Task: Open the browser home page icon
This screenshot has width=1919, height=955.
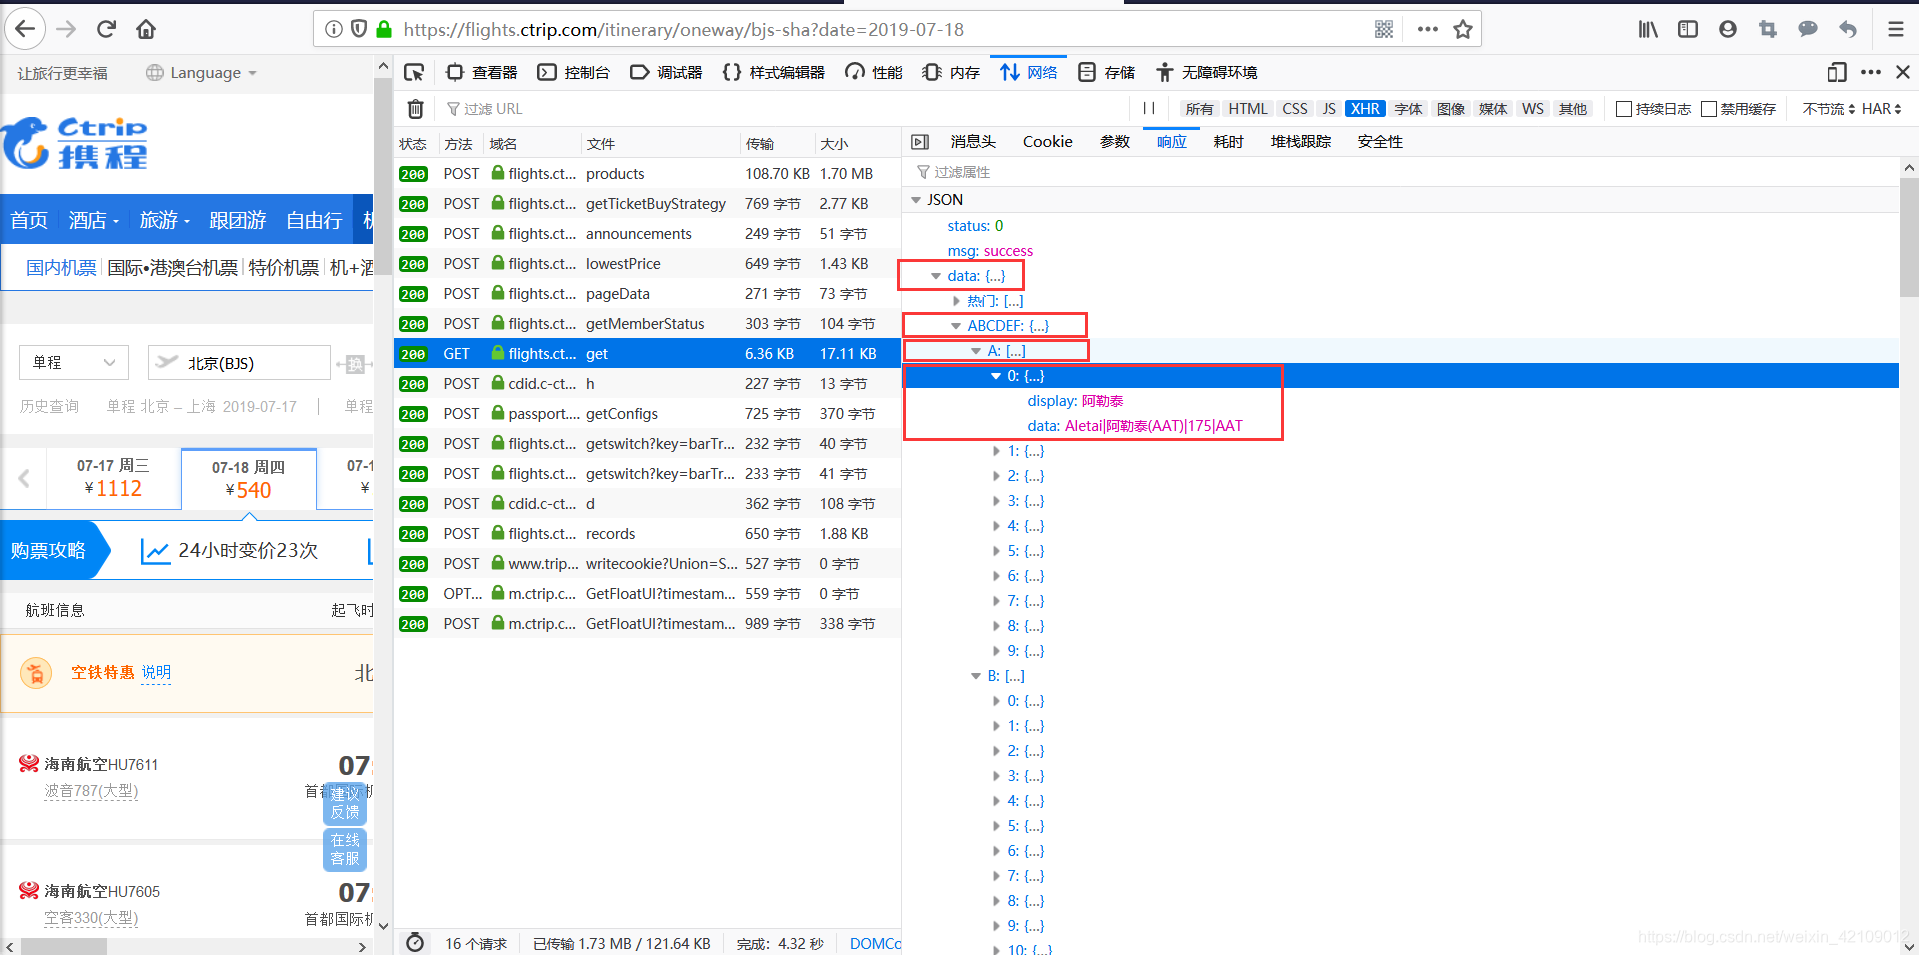Action: click(x=146, y=29)
